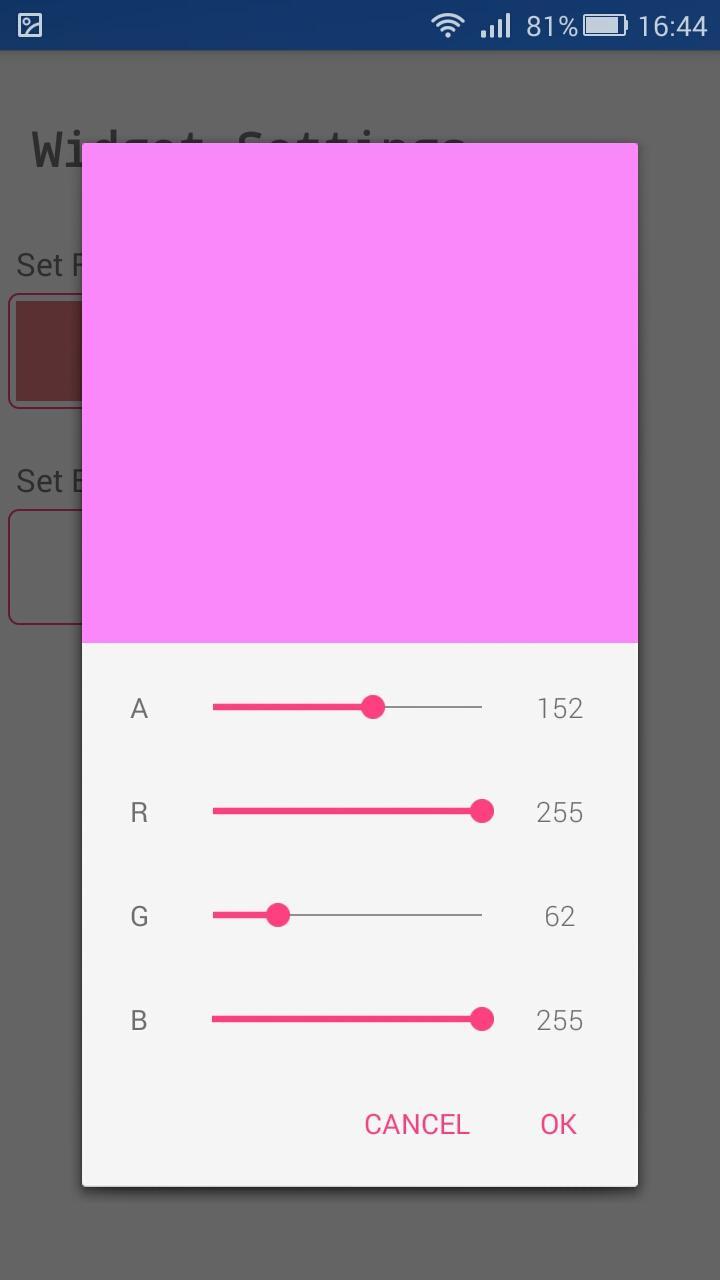
Task: Dismiss dialog with CANCEL button
Action: pos(417,1124)
